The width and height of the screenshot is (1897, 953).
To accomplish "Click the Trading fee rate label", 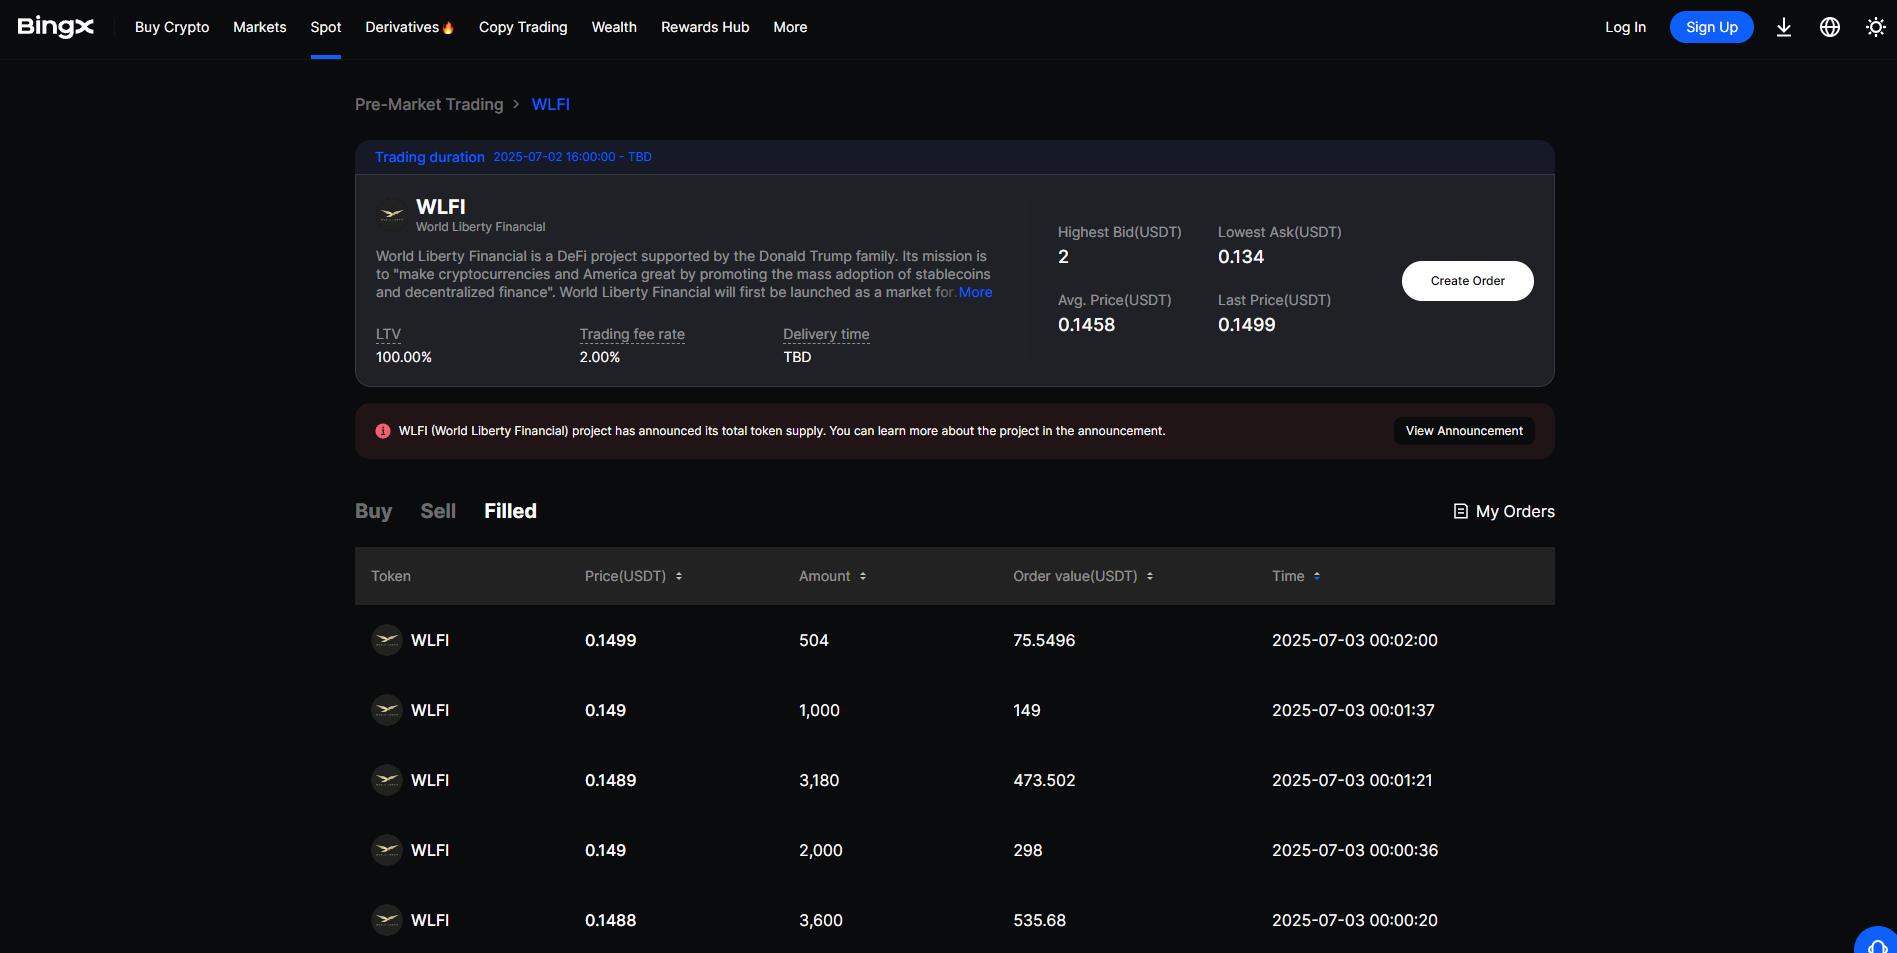I will coord(632,334).
